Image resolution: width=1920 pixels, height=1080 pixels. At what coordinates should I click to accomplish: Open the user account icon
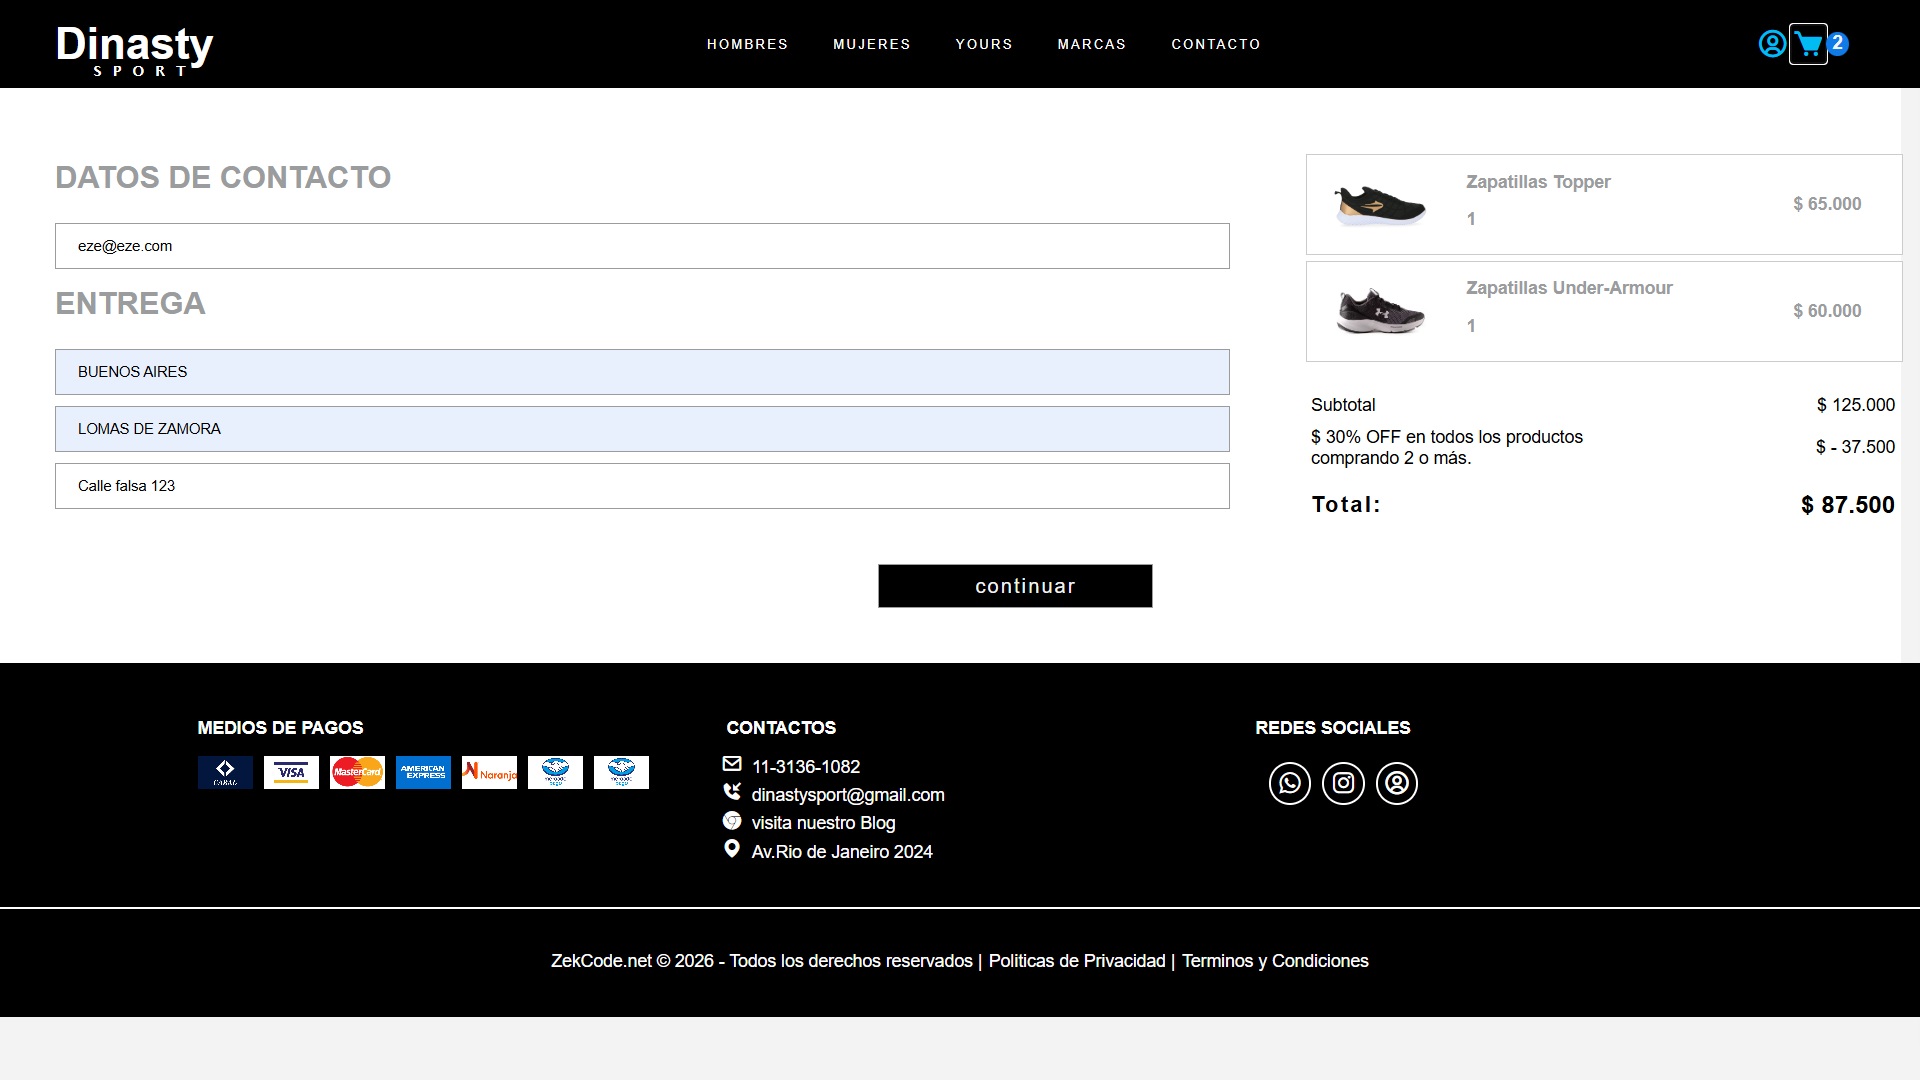[x=1771, y=44]
